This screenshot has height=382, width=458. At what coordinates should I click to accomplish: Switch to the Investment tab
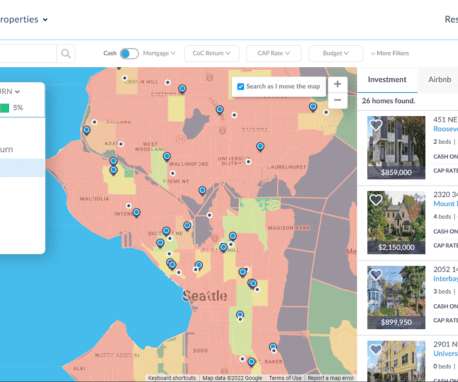coord(387,79)
